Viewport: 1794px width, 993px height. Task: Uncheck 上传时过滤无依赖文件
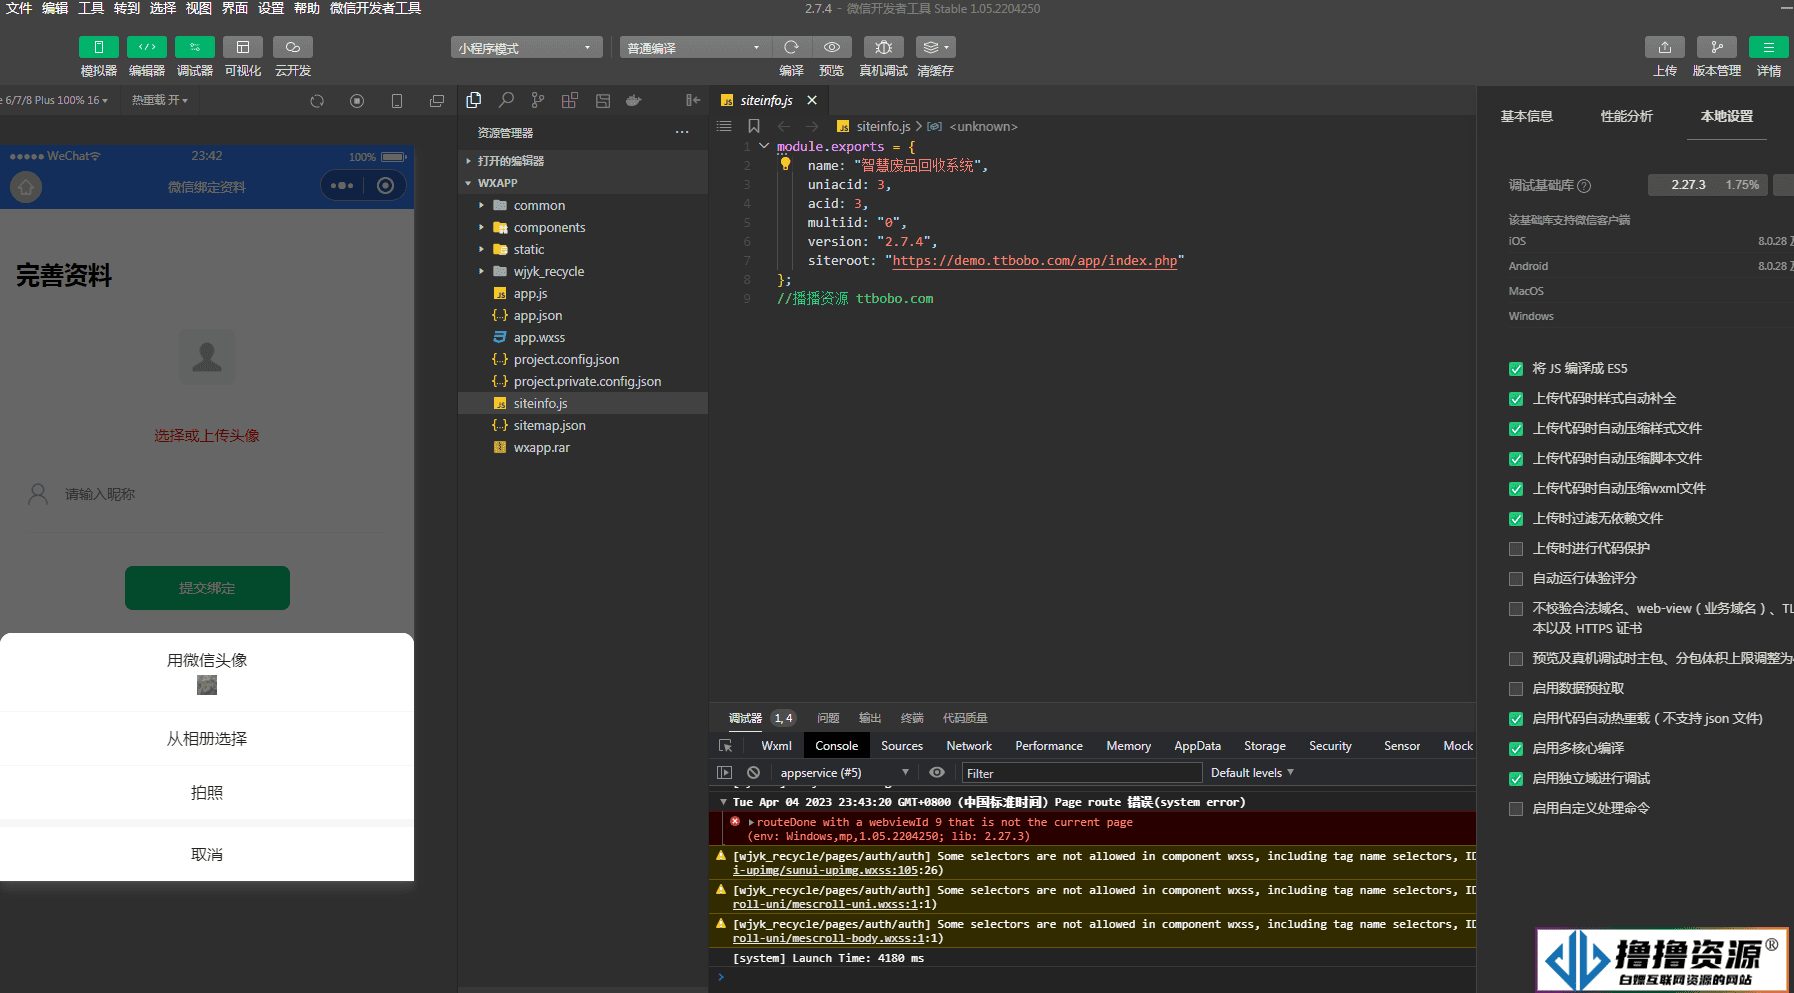coord(1516,519)
